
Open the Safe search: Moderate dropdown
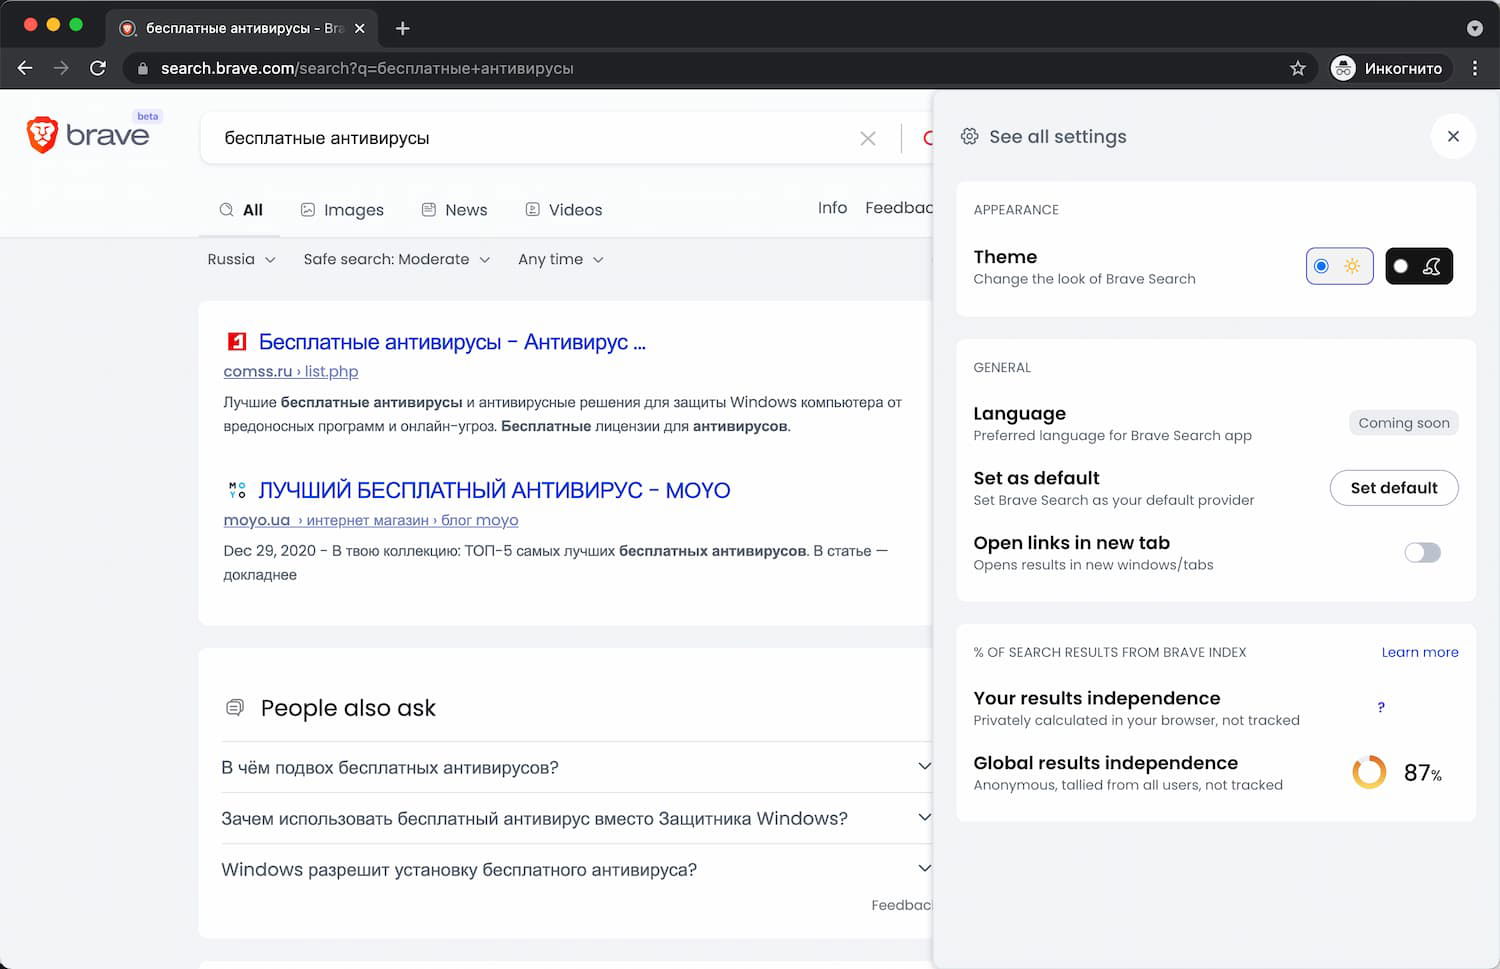point(396,259)
